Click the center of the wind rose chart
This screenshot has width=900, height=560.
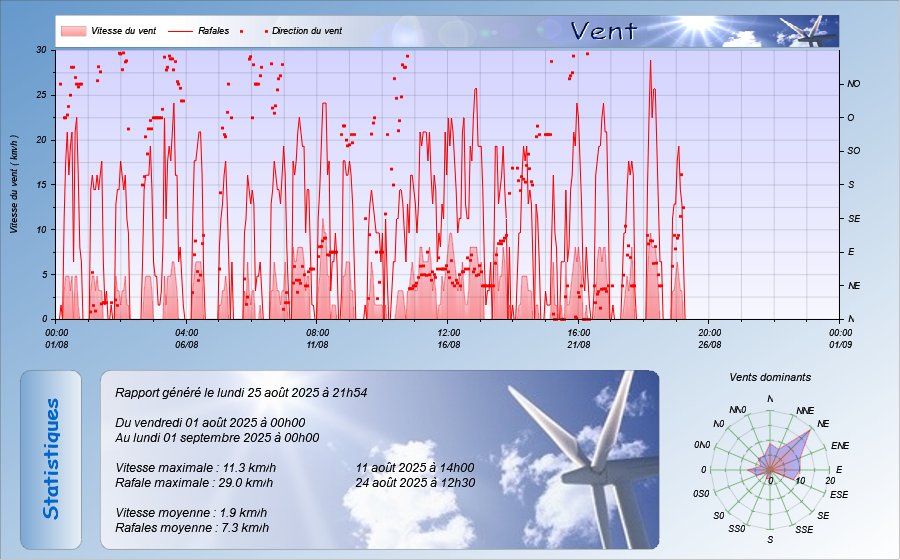[x=770, y=470]
